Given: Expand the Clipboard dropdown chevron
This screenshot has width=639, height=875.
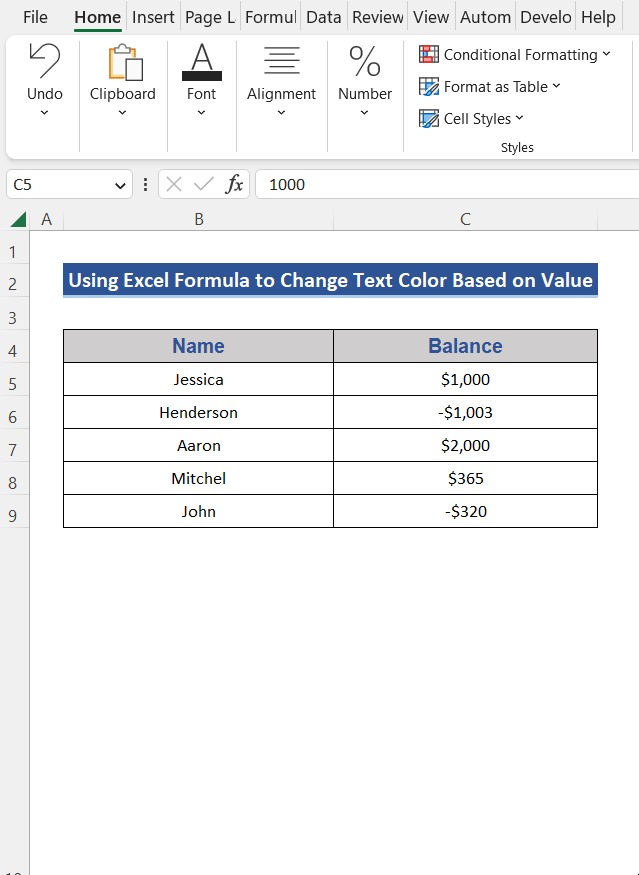Looking at the screenshot, I should 122,113.
